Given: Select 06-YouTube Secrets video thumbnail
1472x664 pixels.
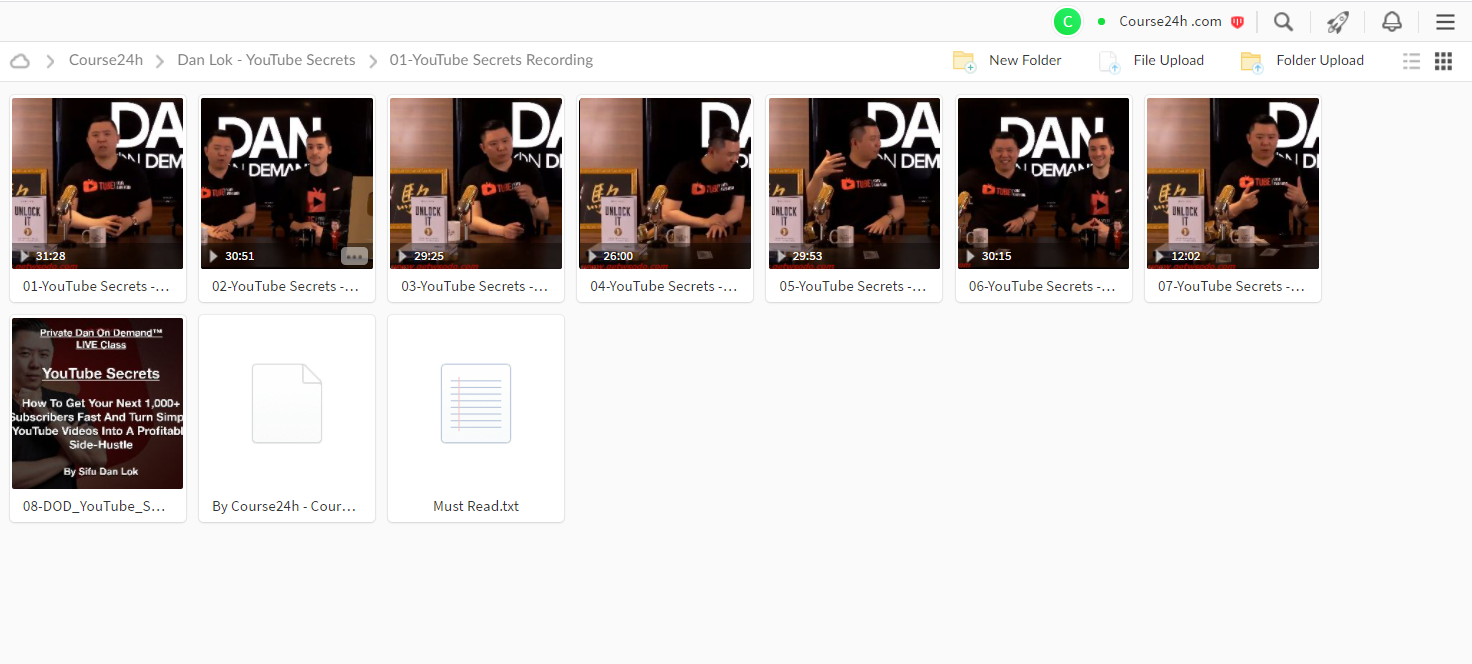Looking at the screenshot, I should click(1043, 183).
